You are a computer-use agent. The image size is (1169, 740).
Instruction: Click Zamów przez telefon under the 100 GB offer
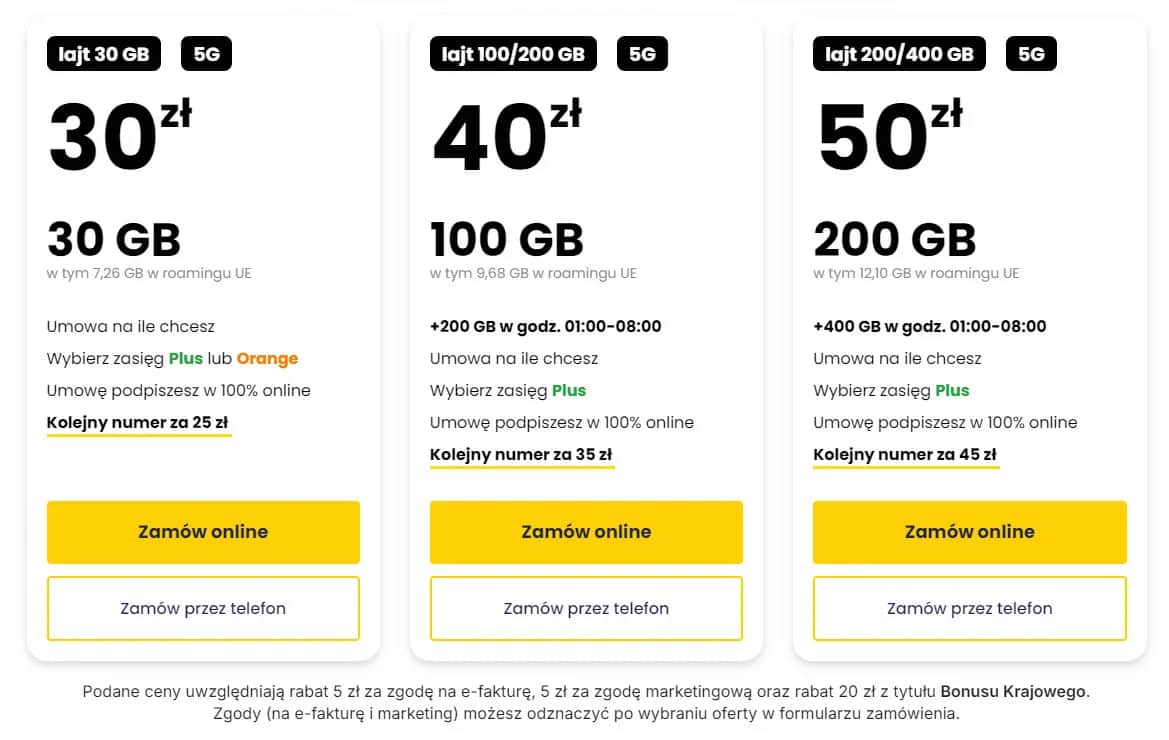tap(586, 608)
